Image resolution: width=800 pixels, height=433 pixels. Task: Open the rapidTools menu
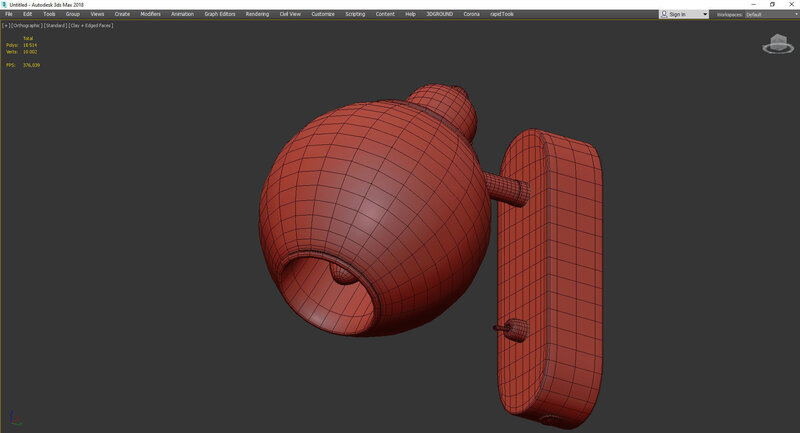point(501,15)
